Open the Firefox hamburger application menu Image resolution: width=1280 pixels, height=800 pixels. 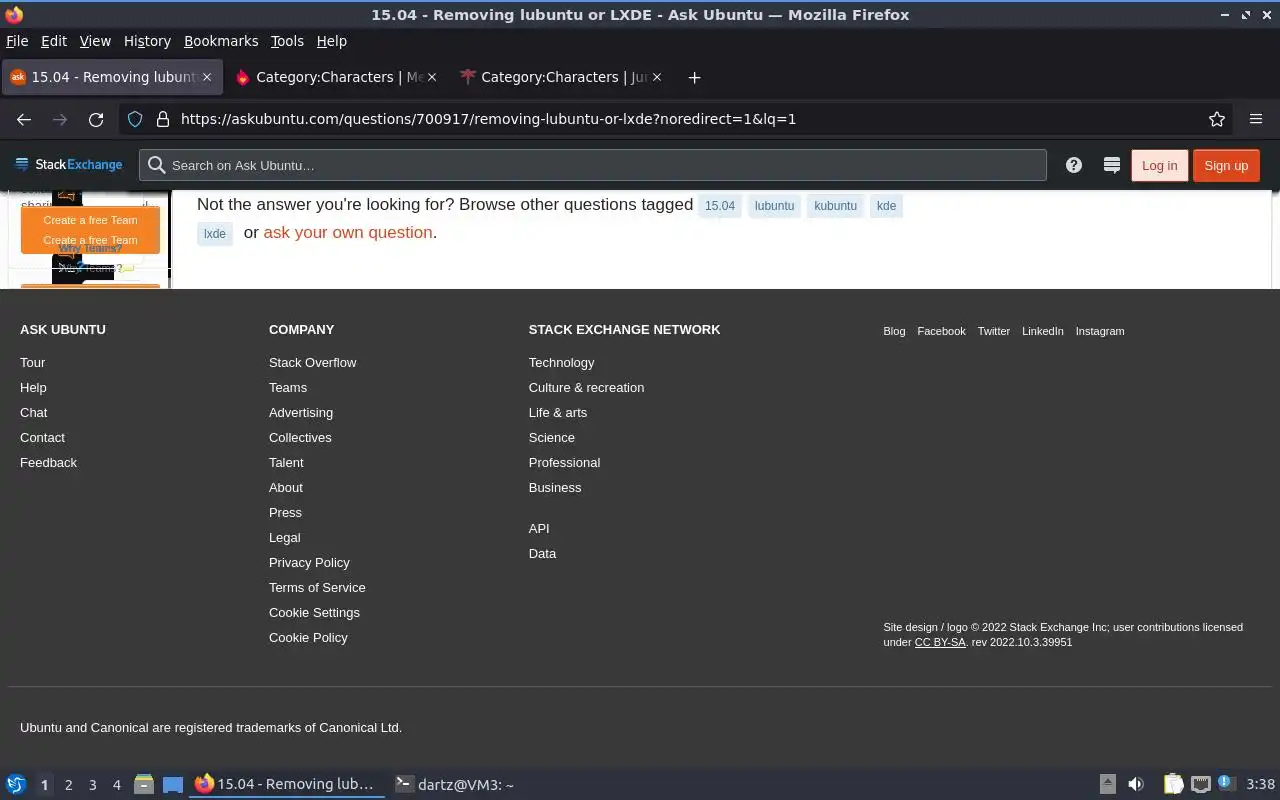tap(1256, 119)
